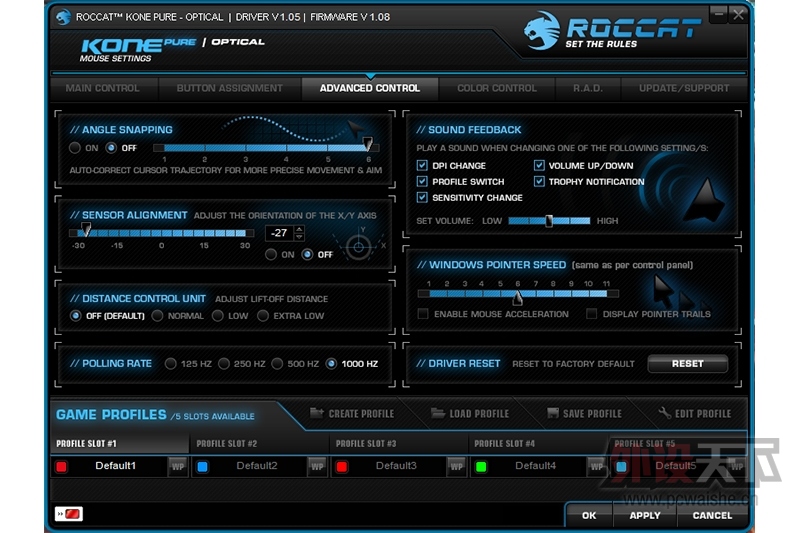
Task: Click Edit Profile with wrench icon
Action: point(694,413)
